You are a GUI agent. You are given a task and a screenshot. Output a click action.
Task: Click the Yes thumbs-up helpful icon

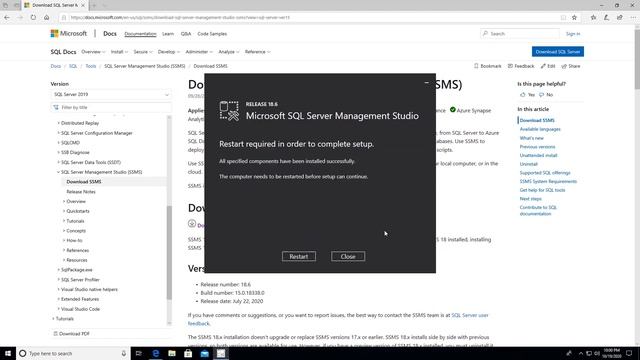pyautogui.click(x=522, y=95)
